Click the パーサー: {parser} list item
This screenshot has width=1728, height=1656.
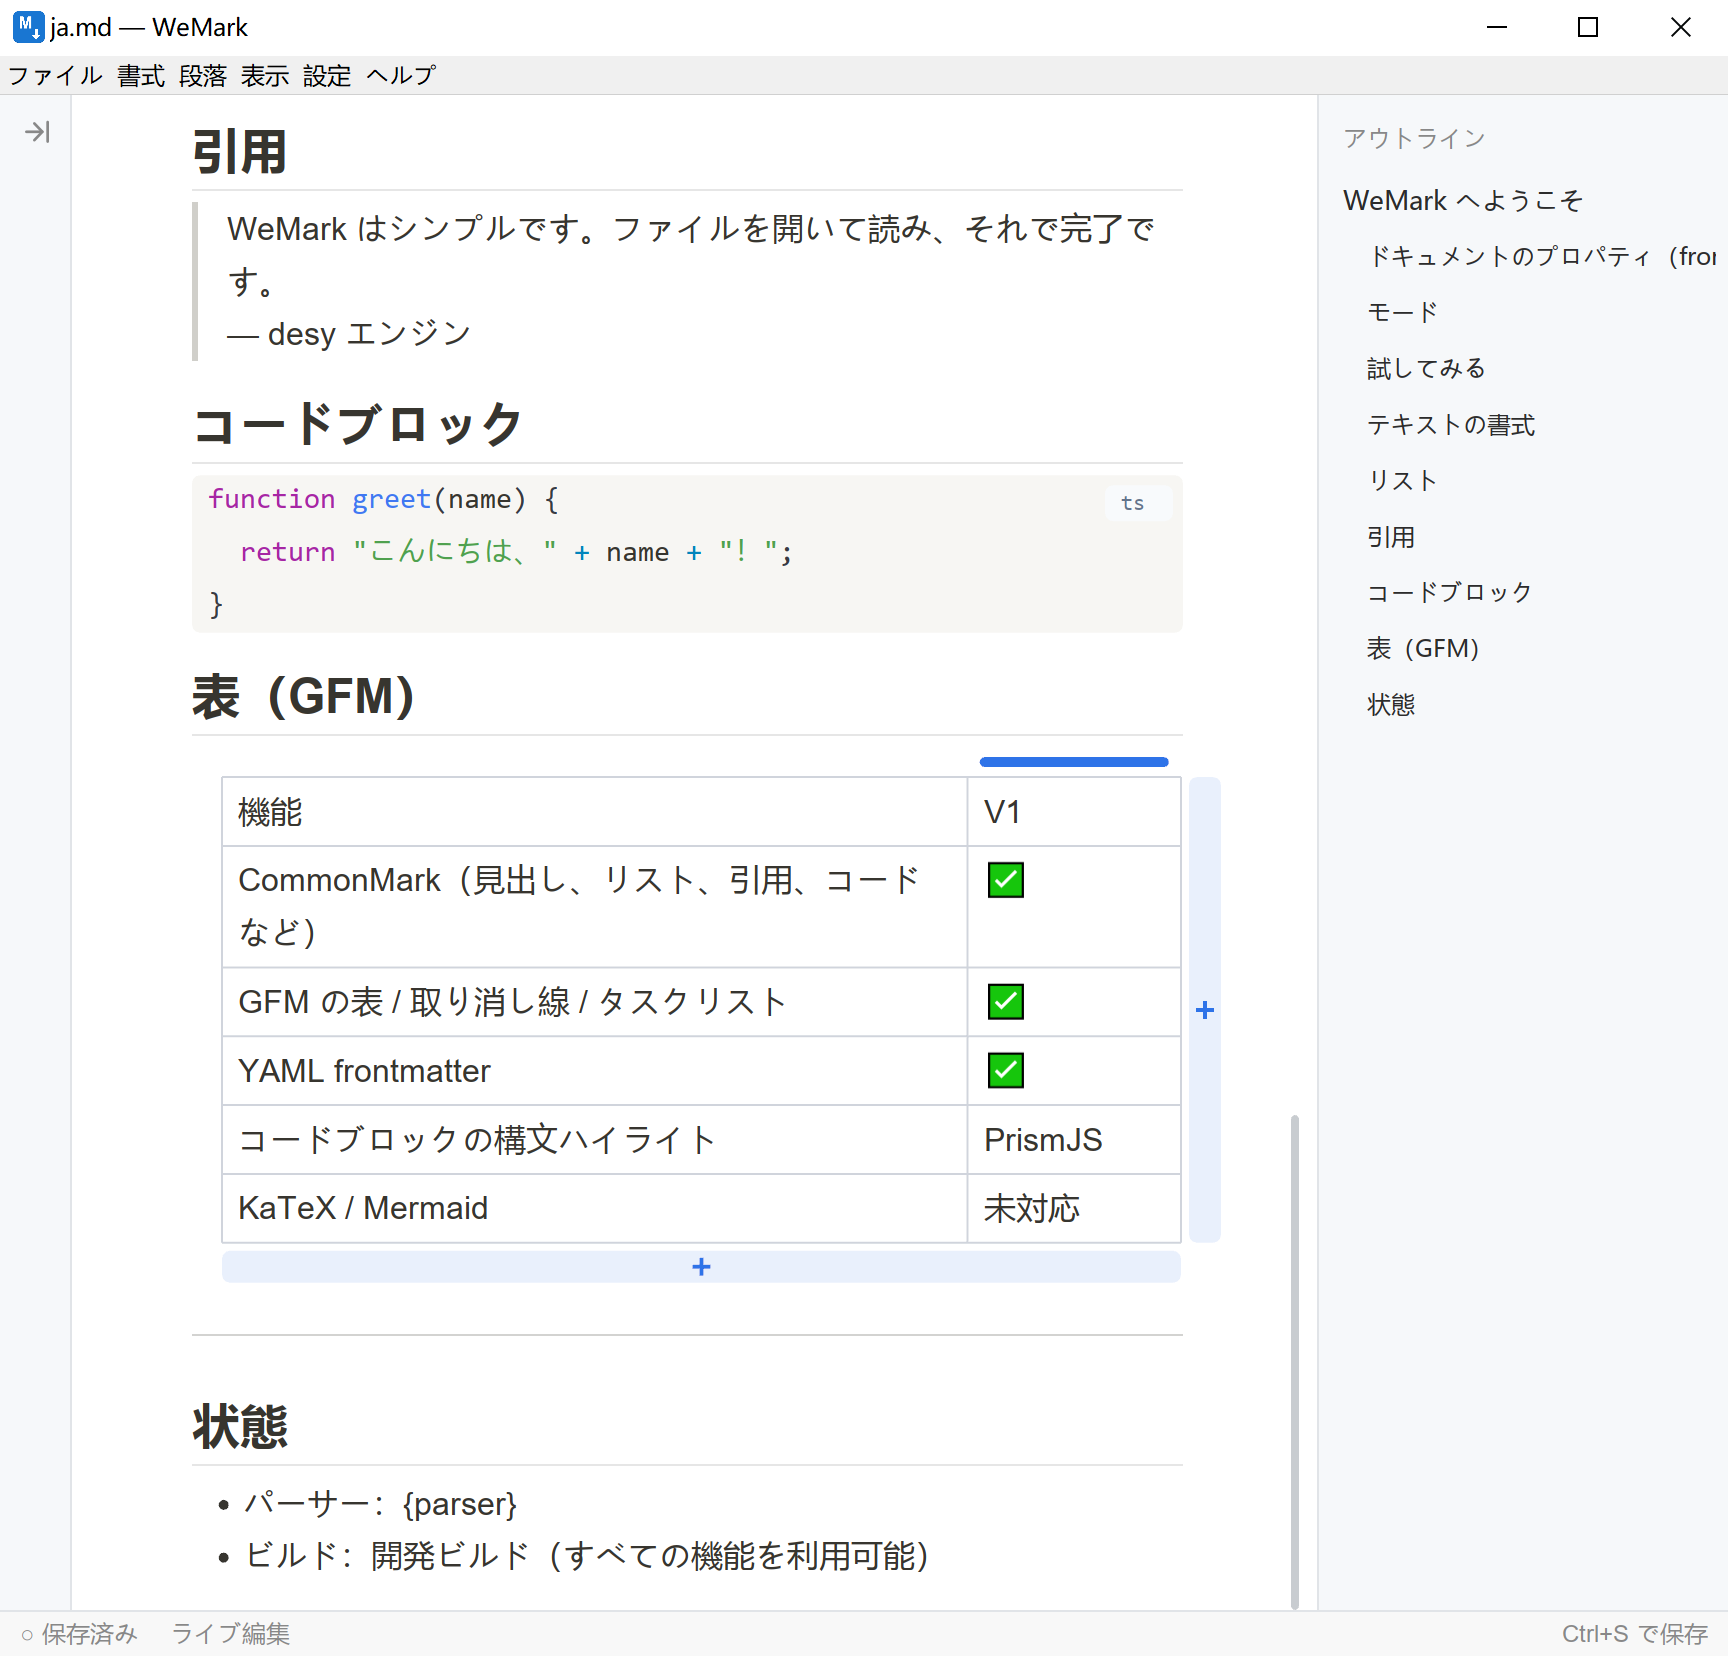pyautogui.click(x=381, y=1504)
